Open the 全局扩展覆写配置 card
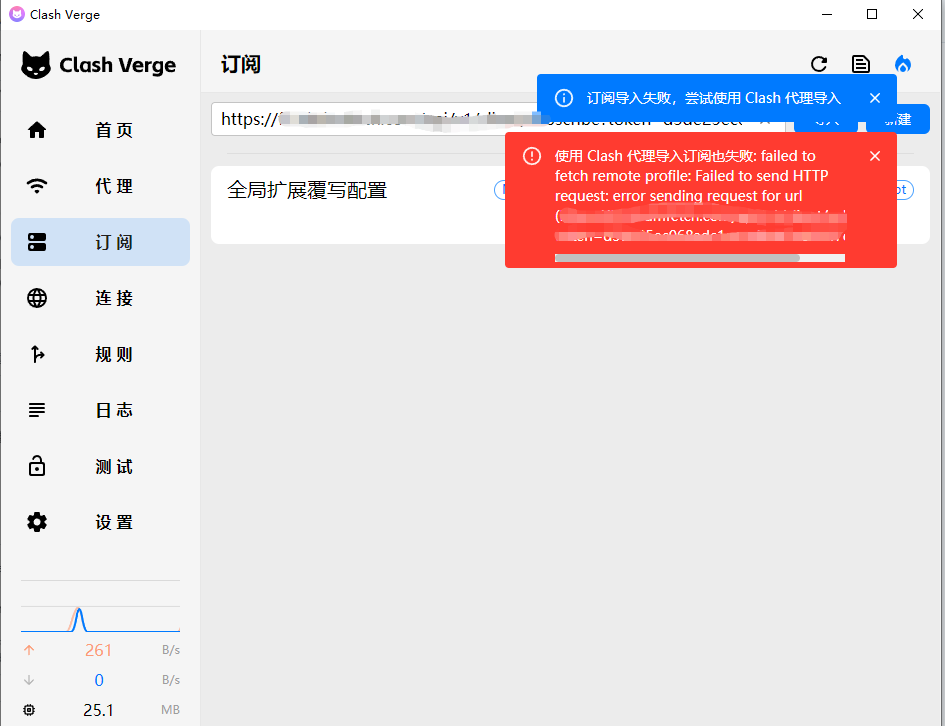Image resolution: width=945 pixels, height=726 pixels. 570,205
